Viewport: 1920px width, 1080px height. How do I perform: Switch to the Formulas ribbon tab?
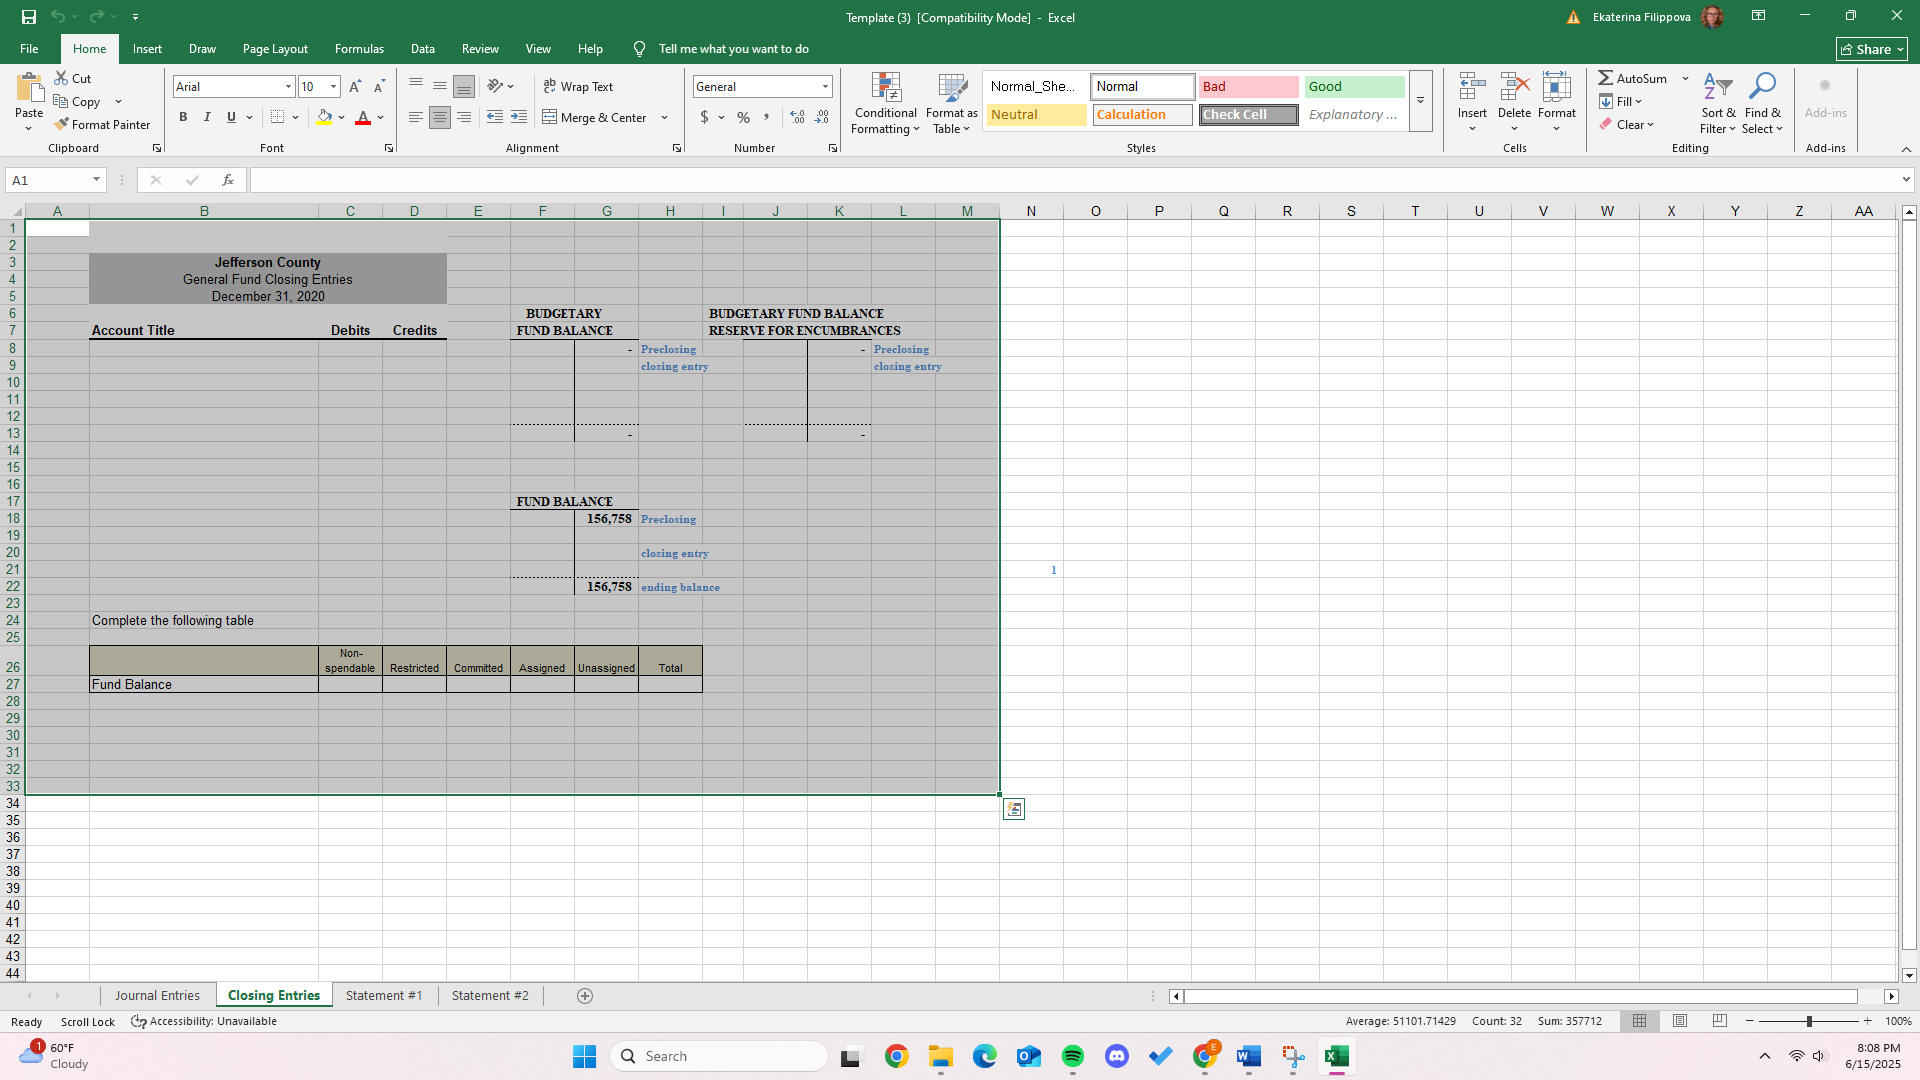pos(359,48)
